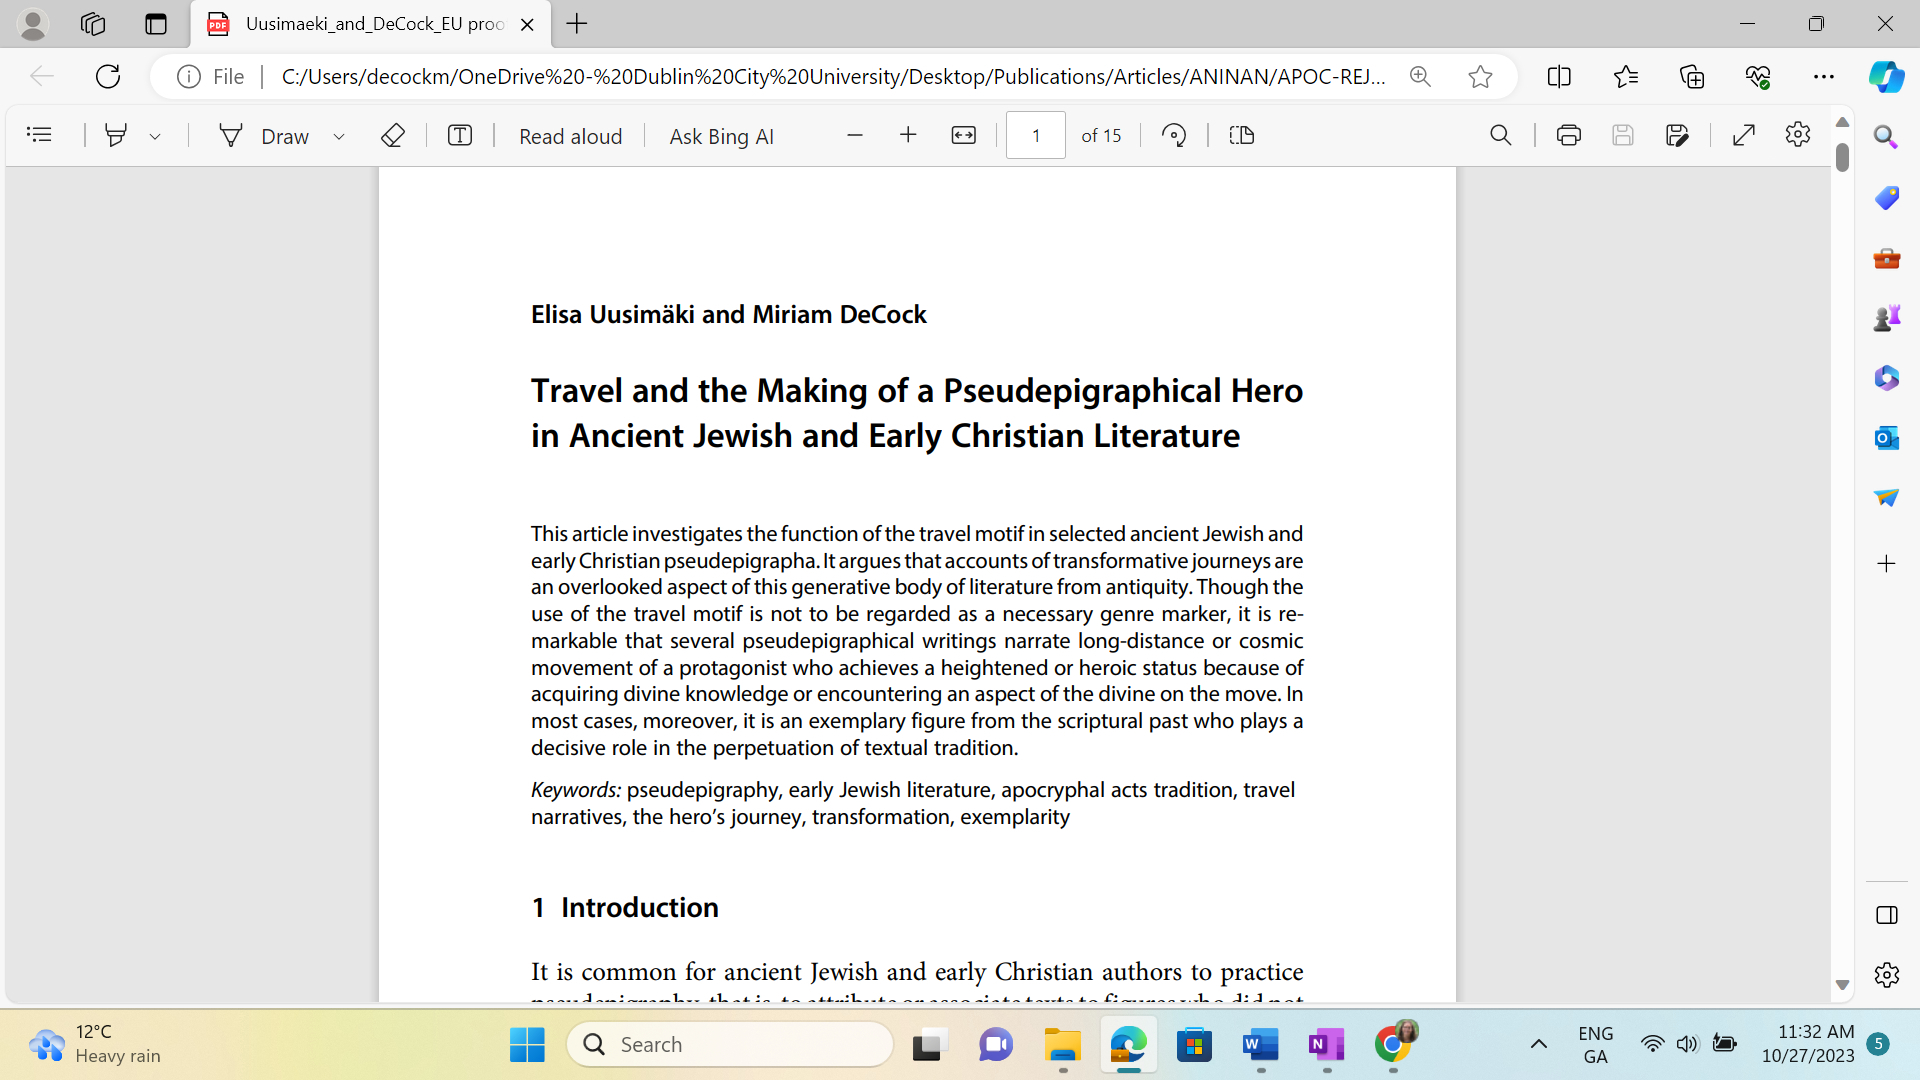Expand the highlight color dropdown arrow
The width and height of the screenshot is (1920, 1080).
[x=155, y=136]
